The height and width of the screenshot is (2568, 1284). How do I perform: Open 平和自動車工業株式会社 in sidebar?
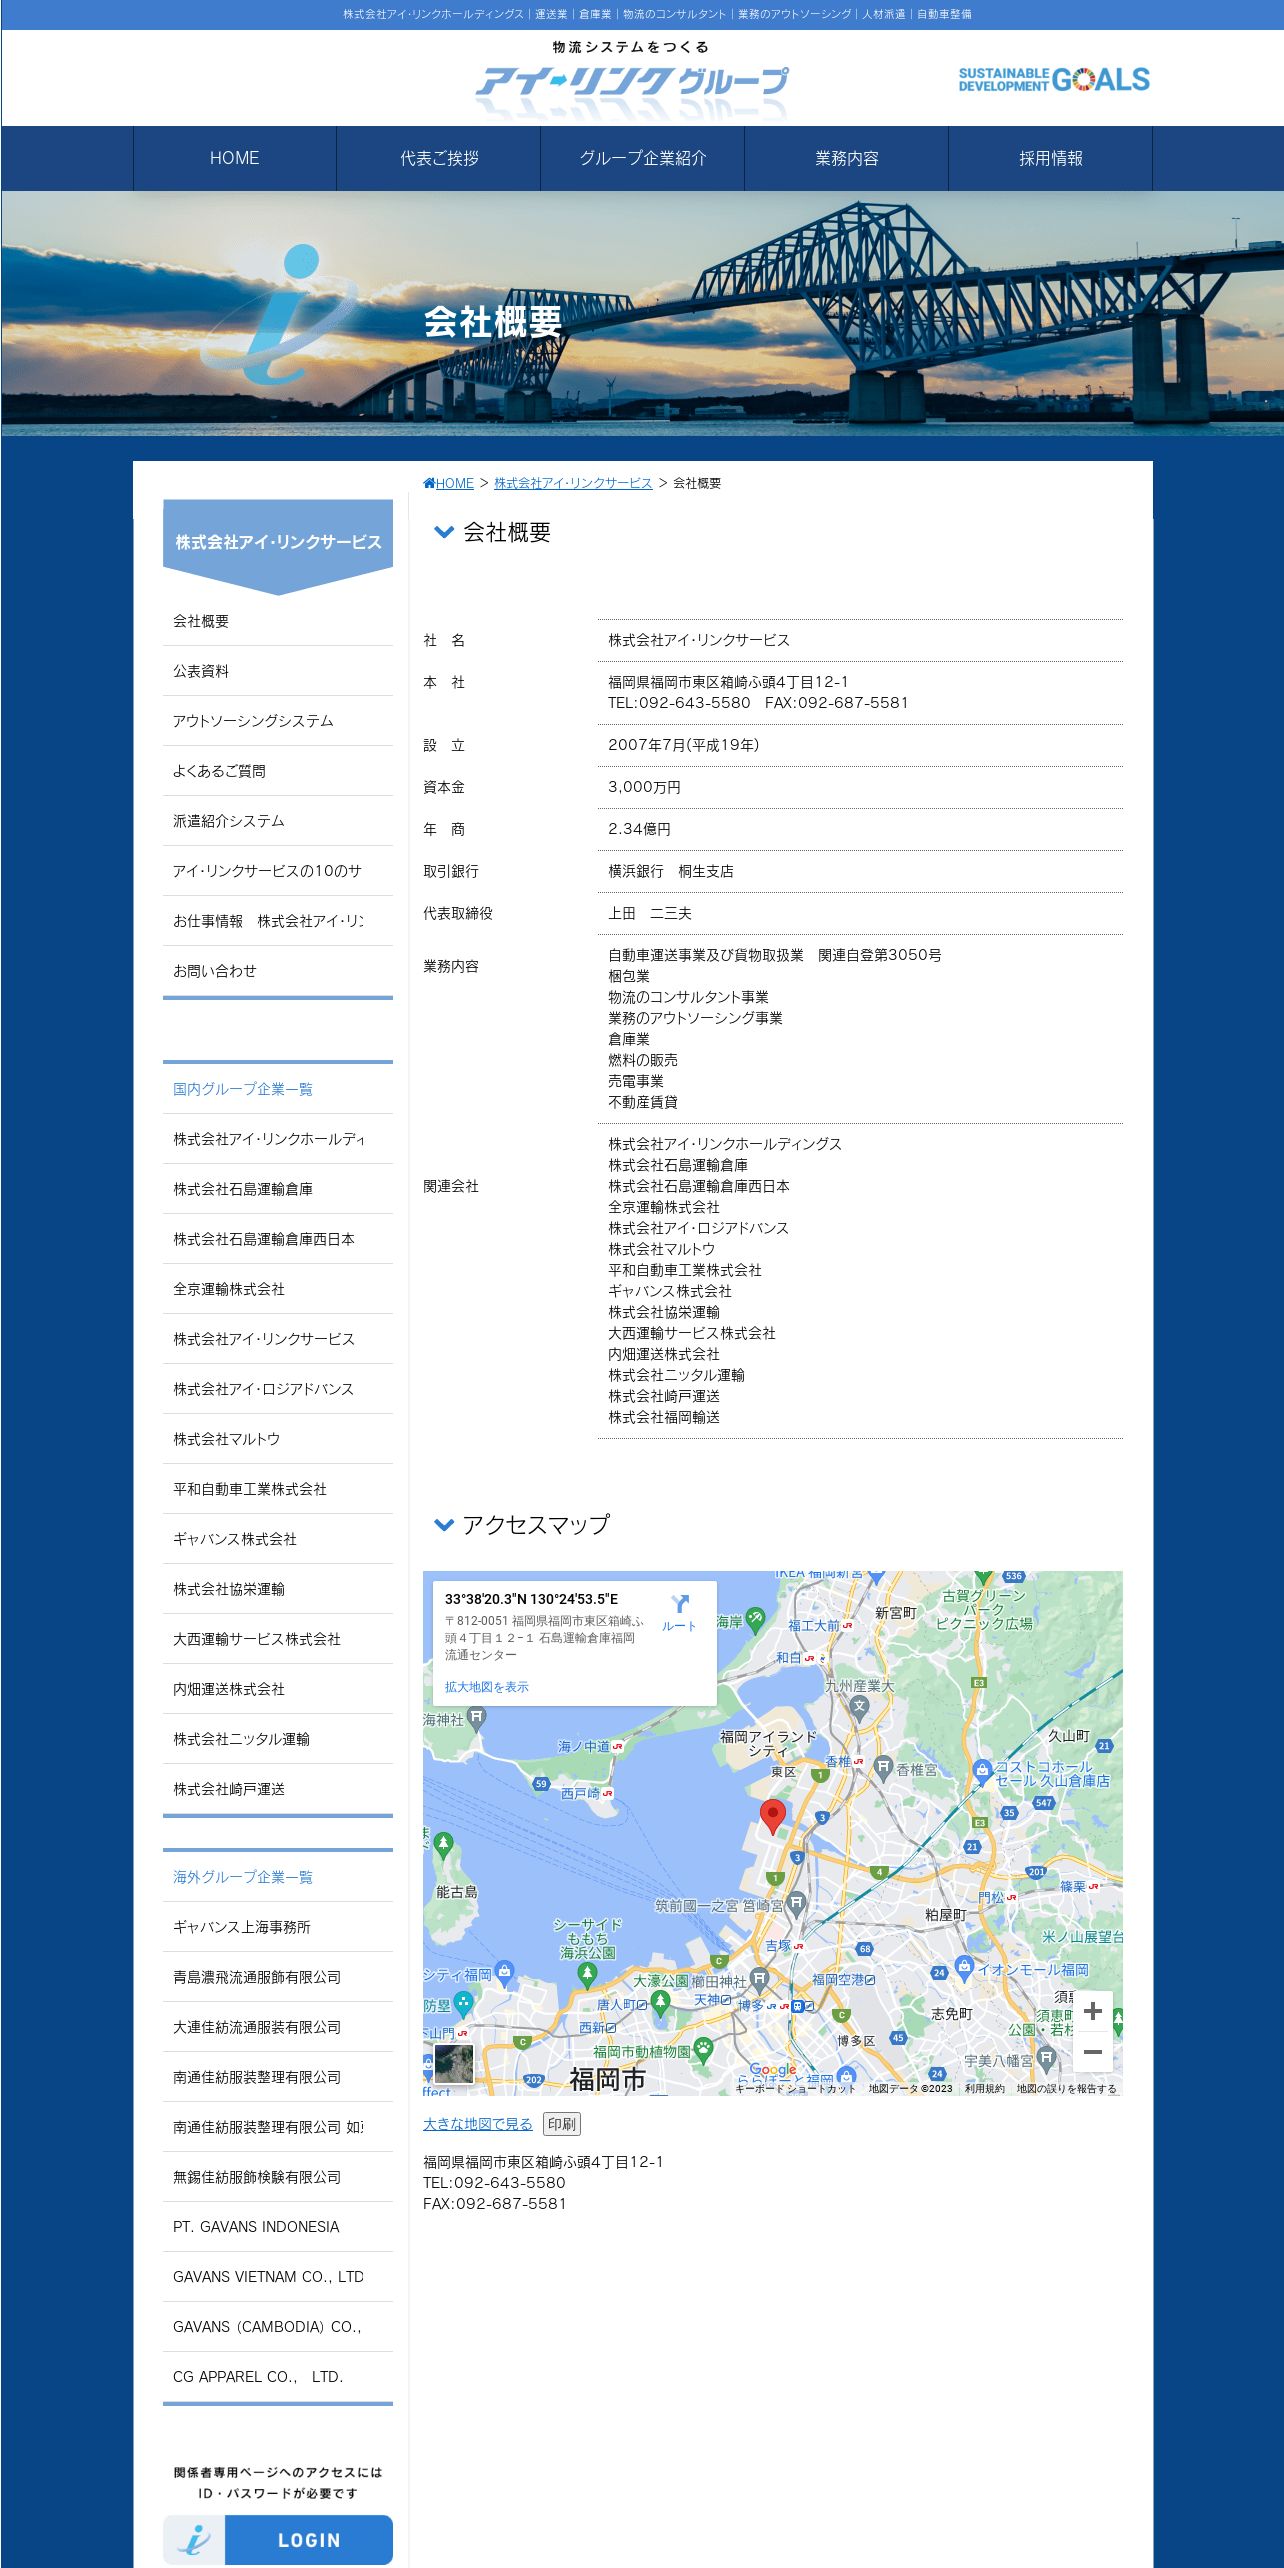[278, 1489]
